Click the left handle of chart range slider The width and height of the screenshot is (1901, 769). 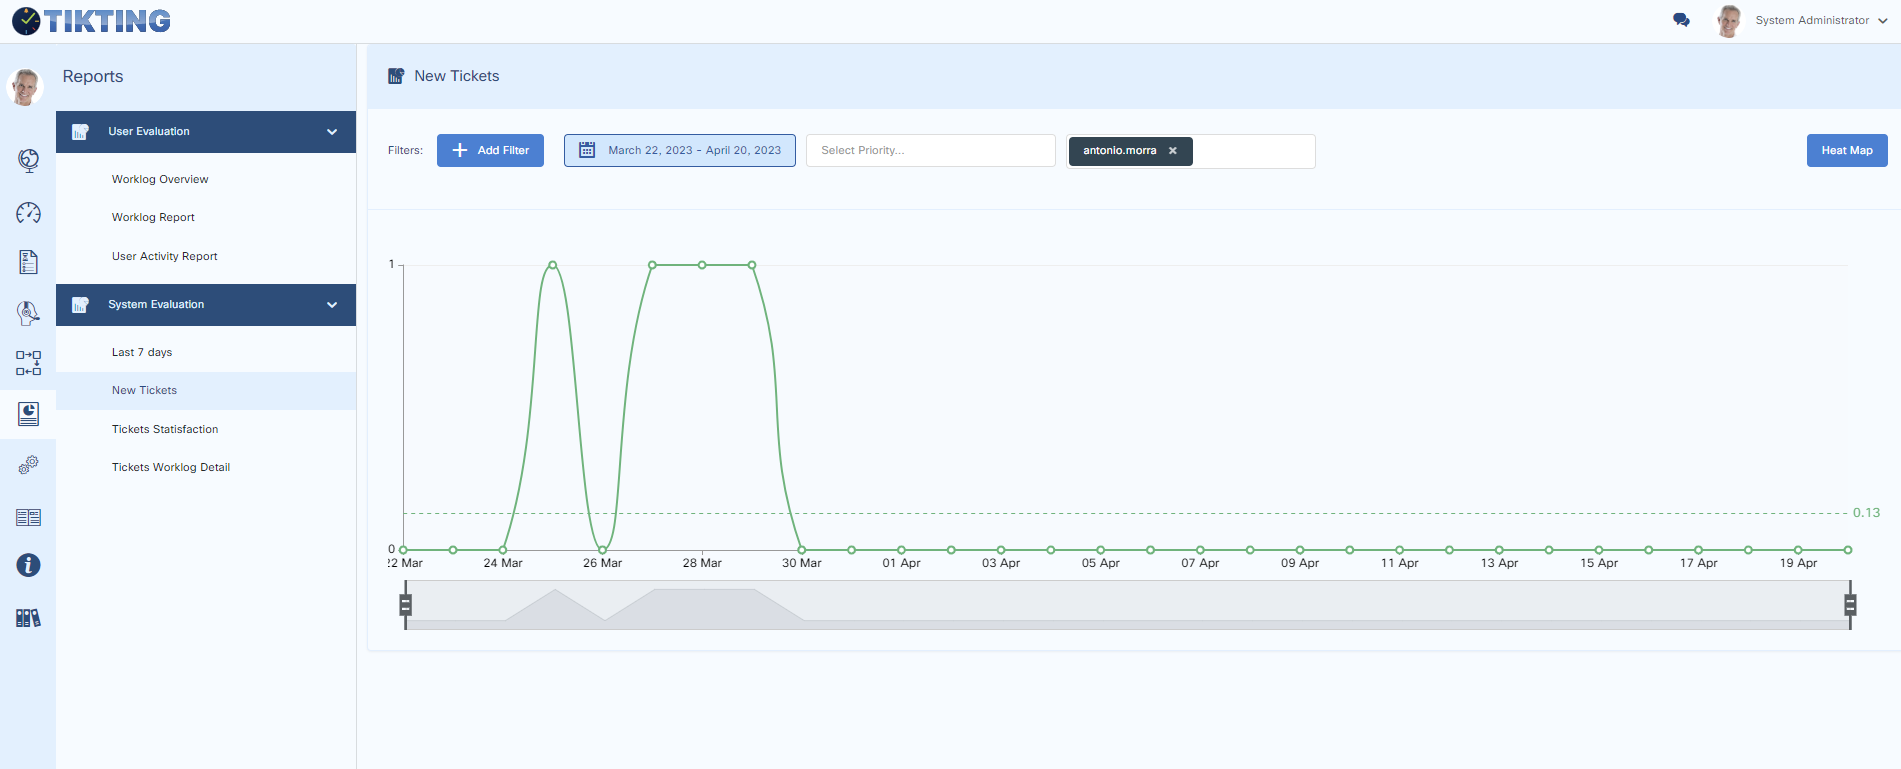tap(405, 605)
